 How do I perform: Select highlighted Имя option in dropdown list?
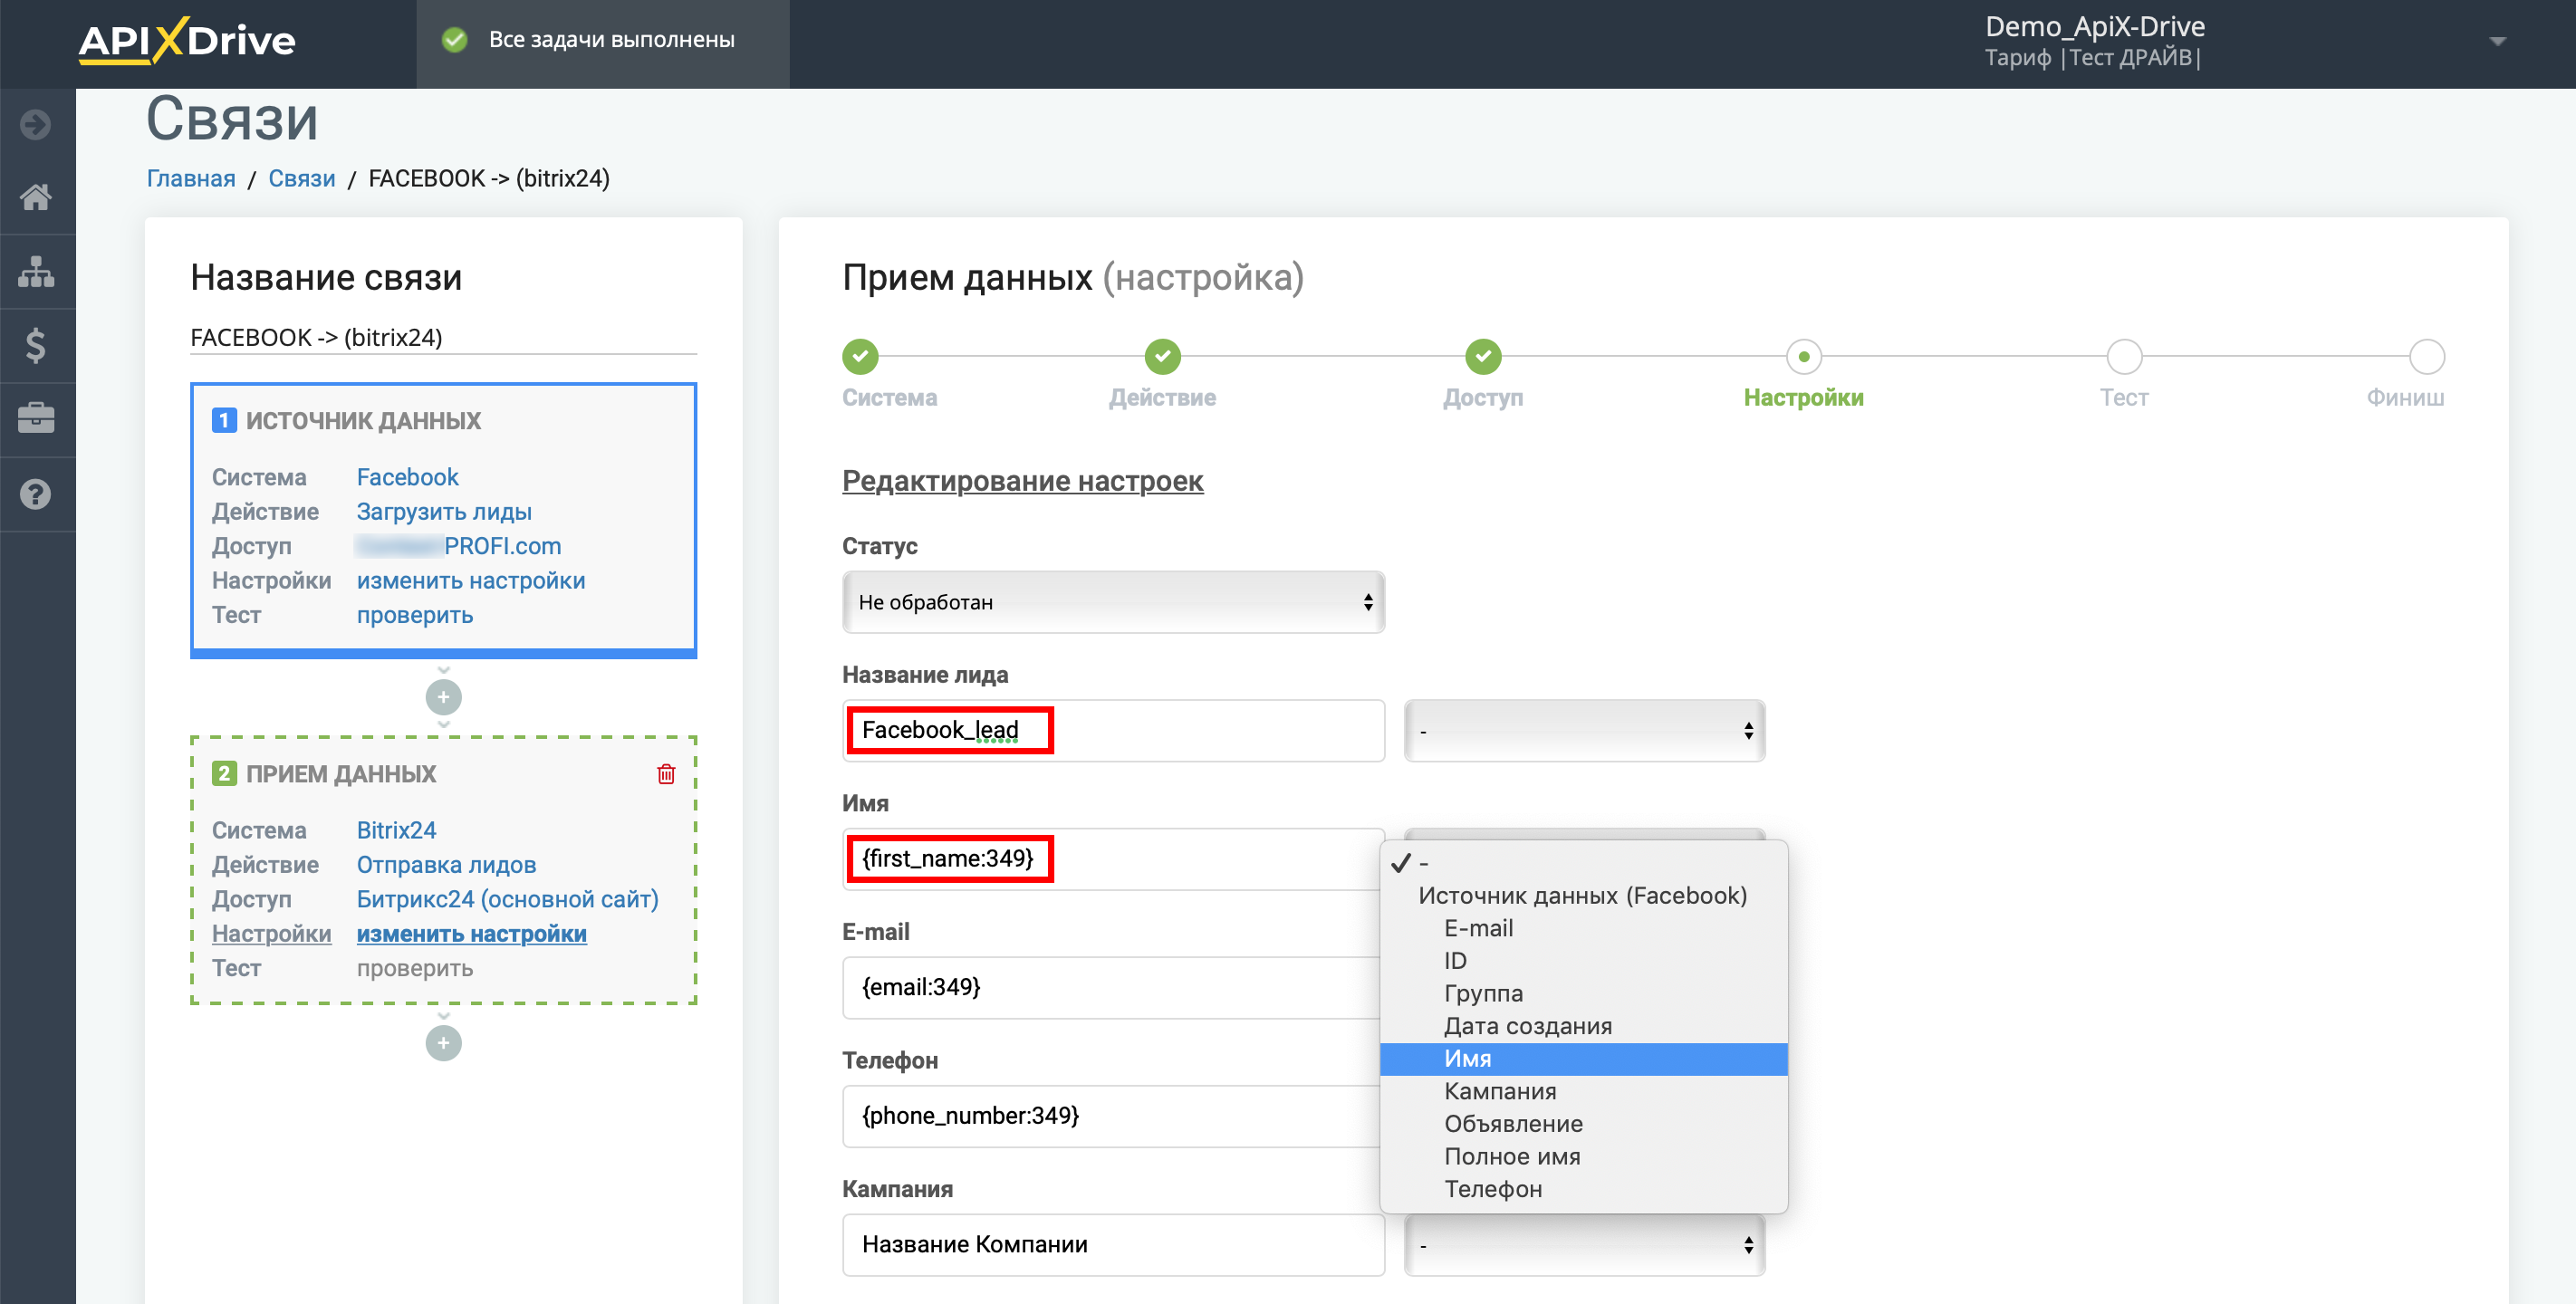click(x=1583, y=1058)
